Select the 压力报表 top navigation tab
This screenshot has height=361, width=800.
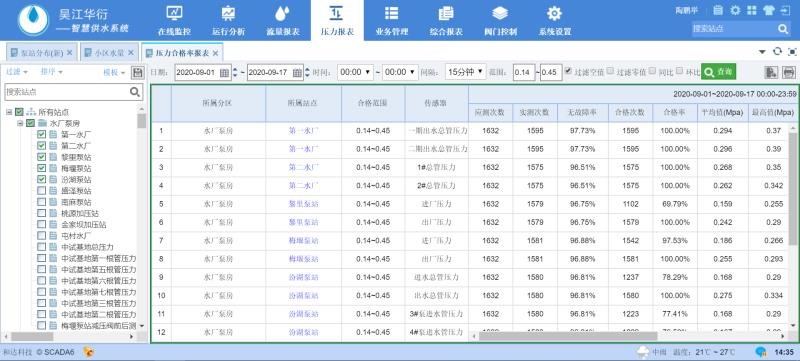(x=337, y=20)
